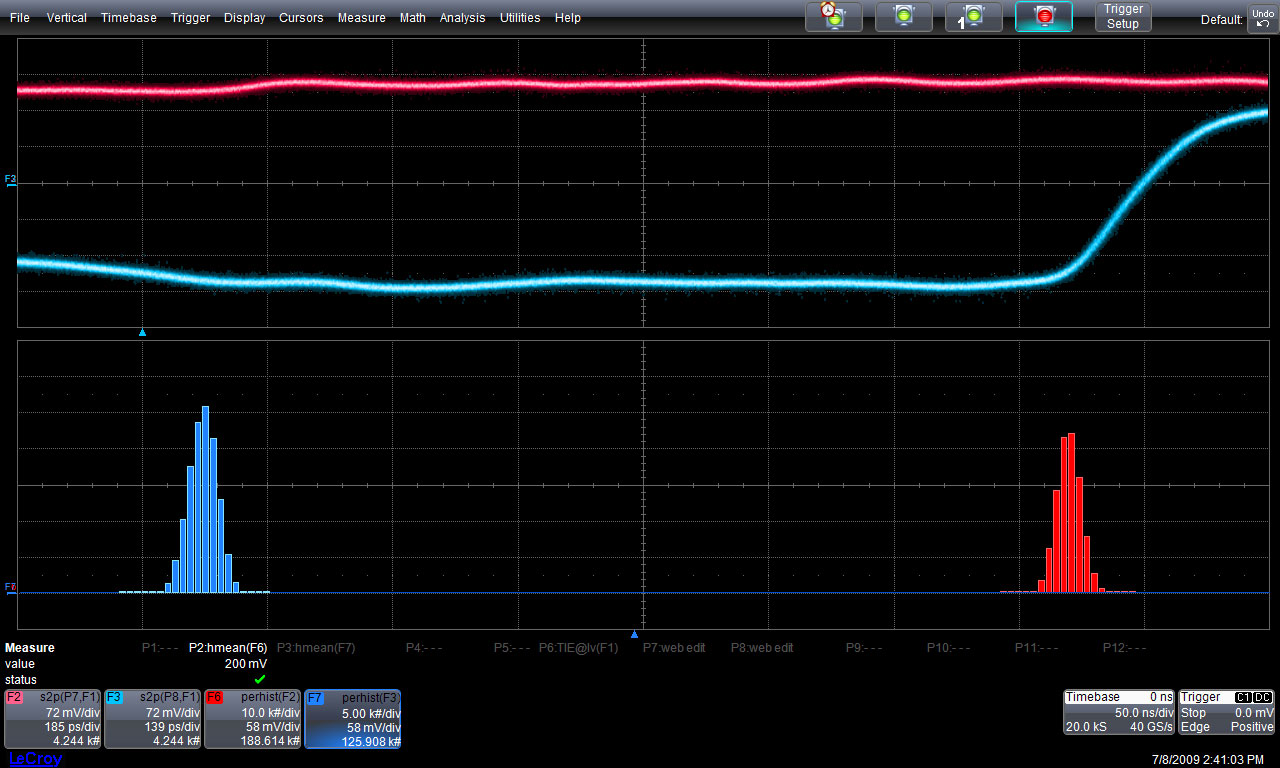The width and height of the screenshot is (1280, 768).
Task: Click the upper grid trigger delay marker
Action: (142, 331)
